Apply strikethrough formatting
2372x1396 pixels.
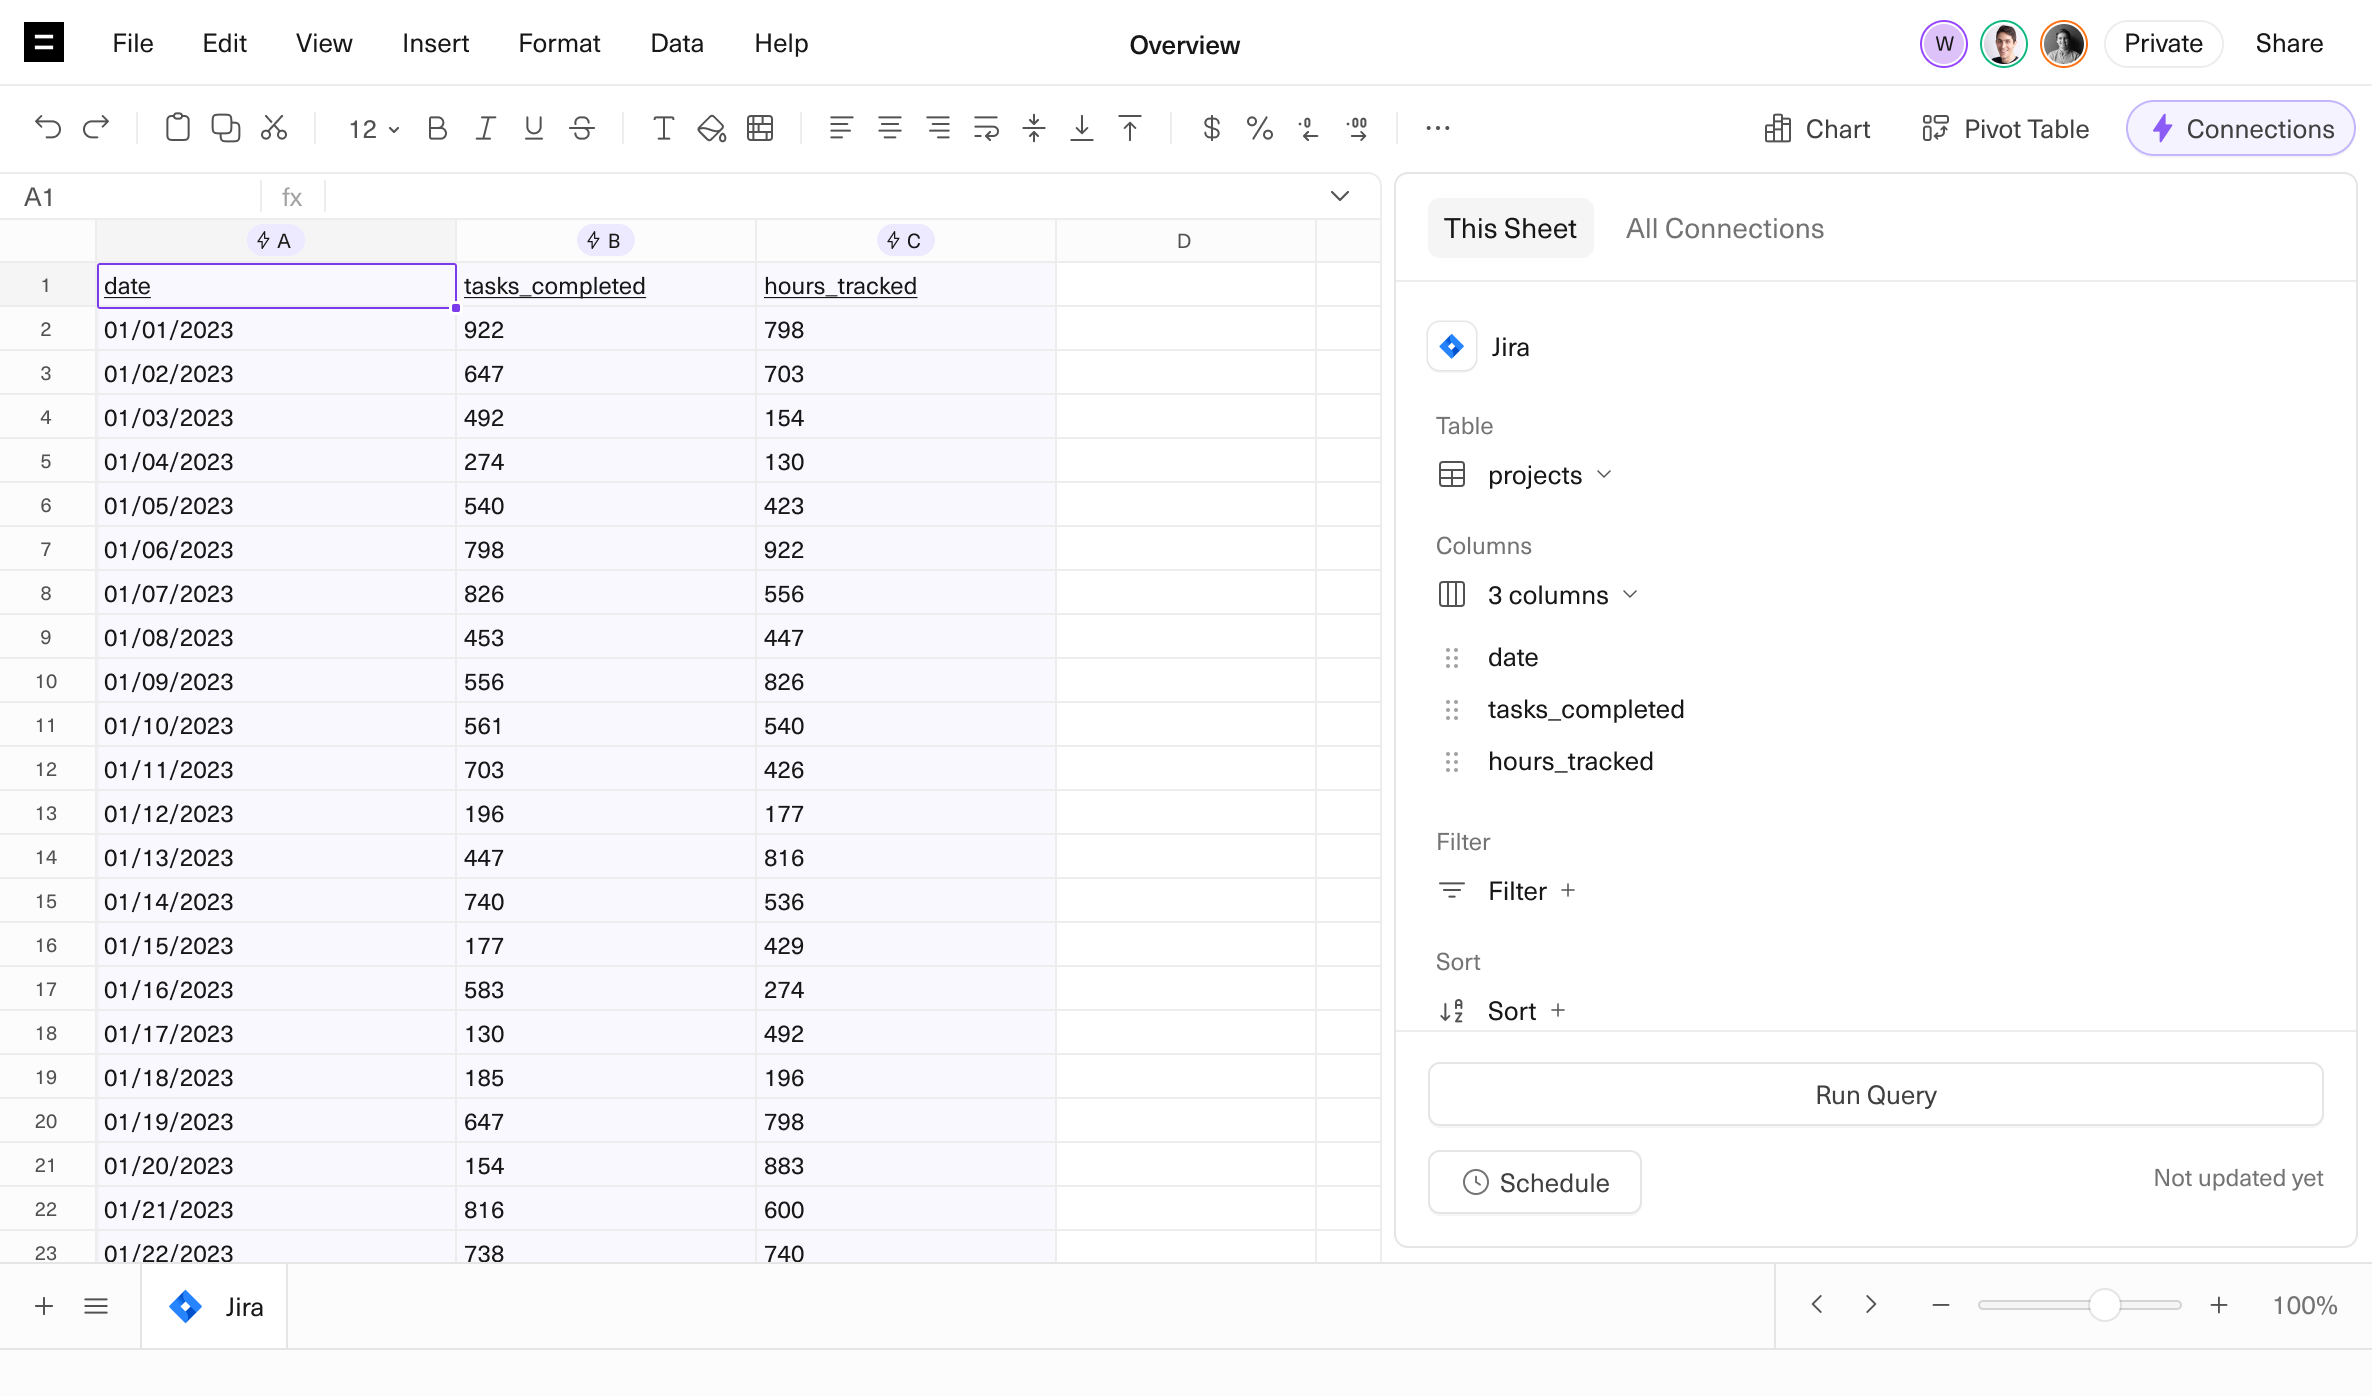[x=582, y=128]
